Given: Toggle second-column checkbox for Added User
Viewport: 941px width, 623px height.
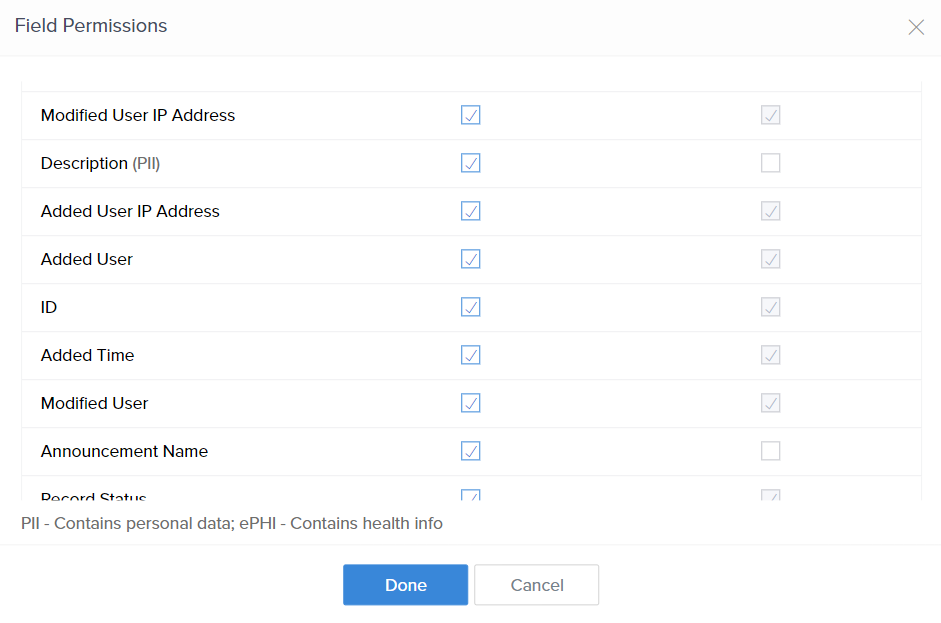Looking at the screenshot, I should pos(770,259).
